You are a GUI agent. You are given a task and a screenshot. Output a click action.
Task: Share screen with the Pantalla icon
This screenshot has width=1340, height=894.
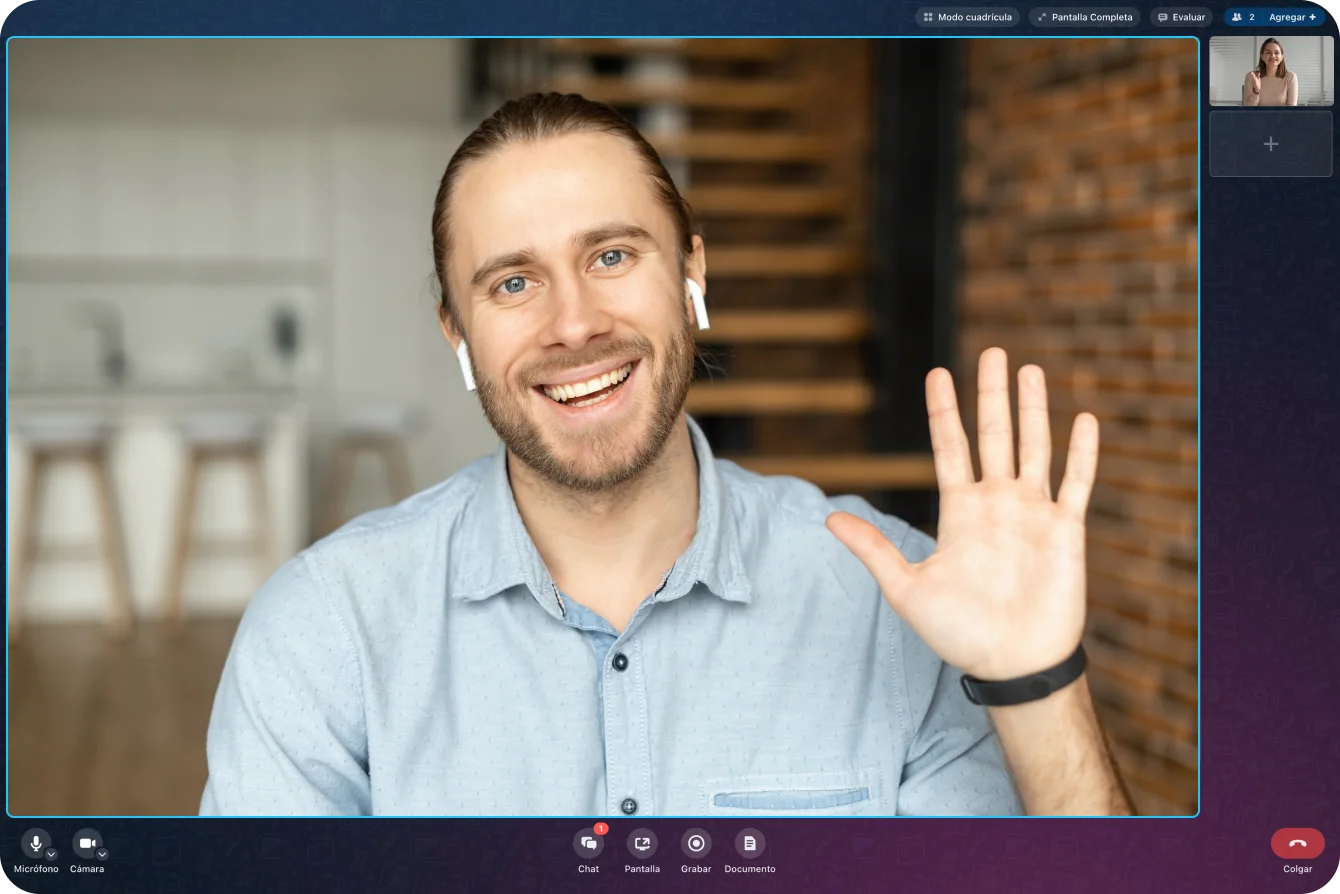tap(642, 844)
